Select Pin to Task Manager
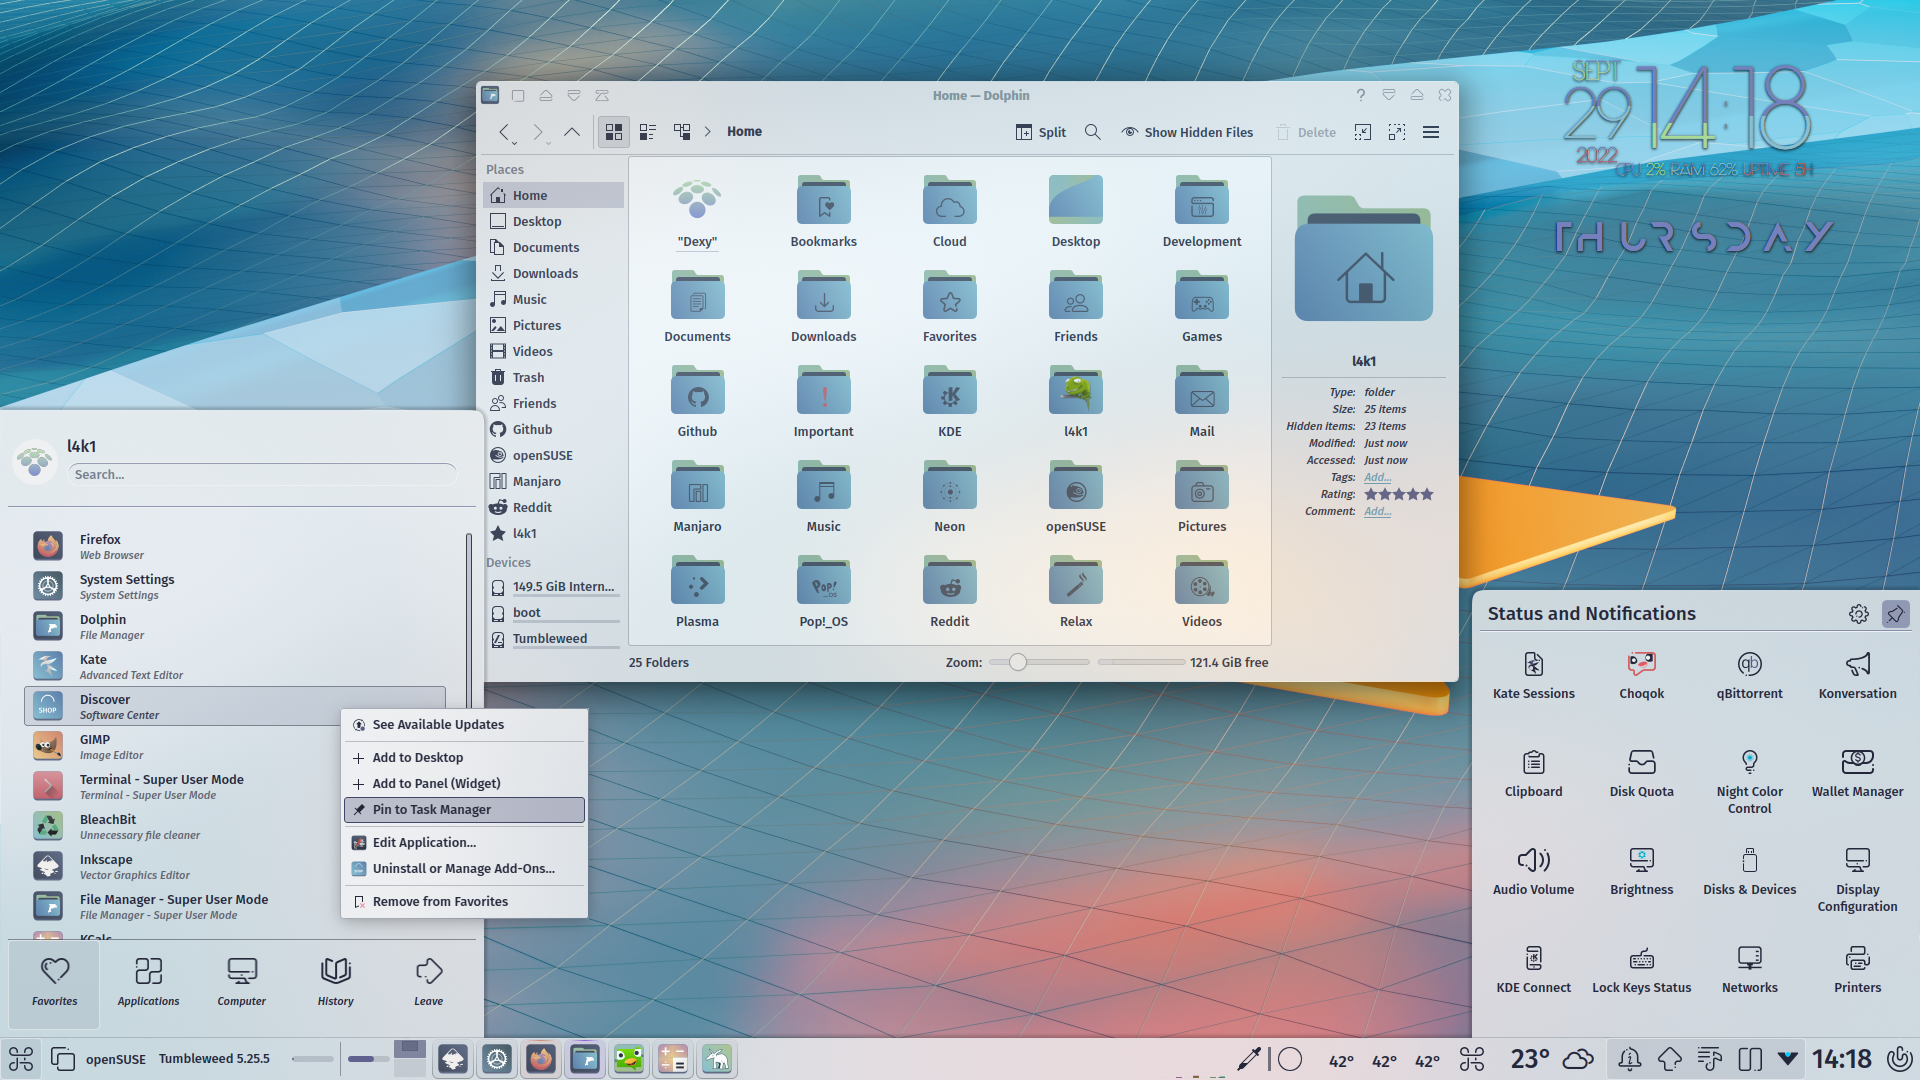This screenshot has width=1920, height=1080. tap(464, 810)
